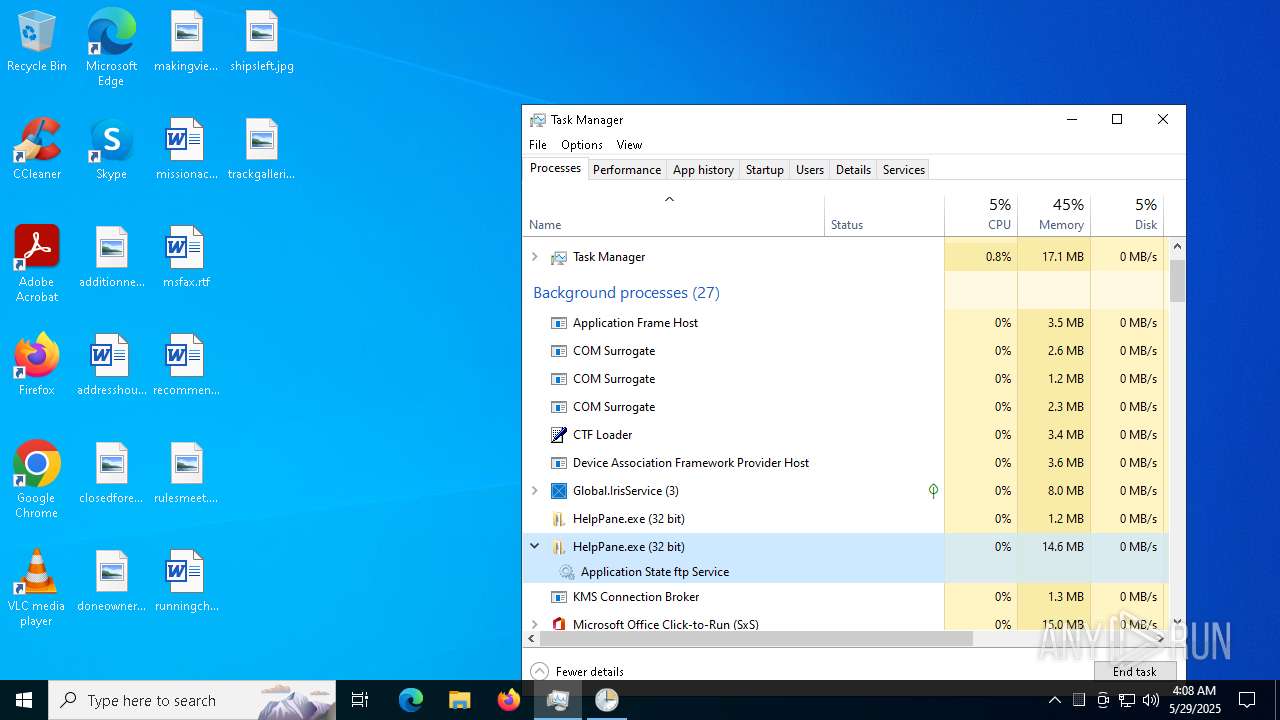Open the Microsoft Edge desktop shortcut

coord(111,47)
